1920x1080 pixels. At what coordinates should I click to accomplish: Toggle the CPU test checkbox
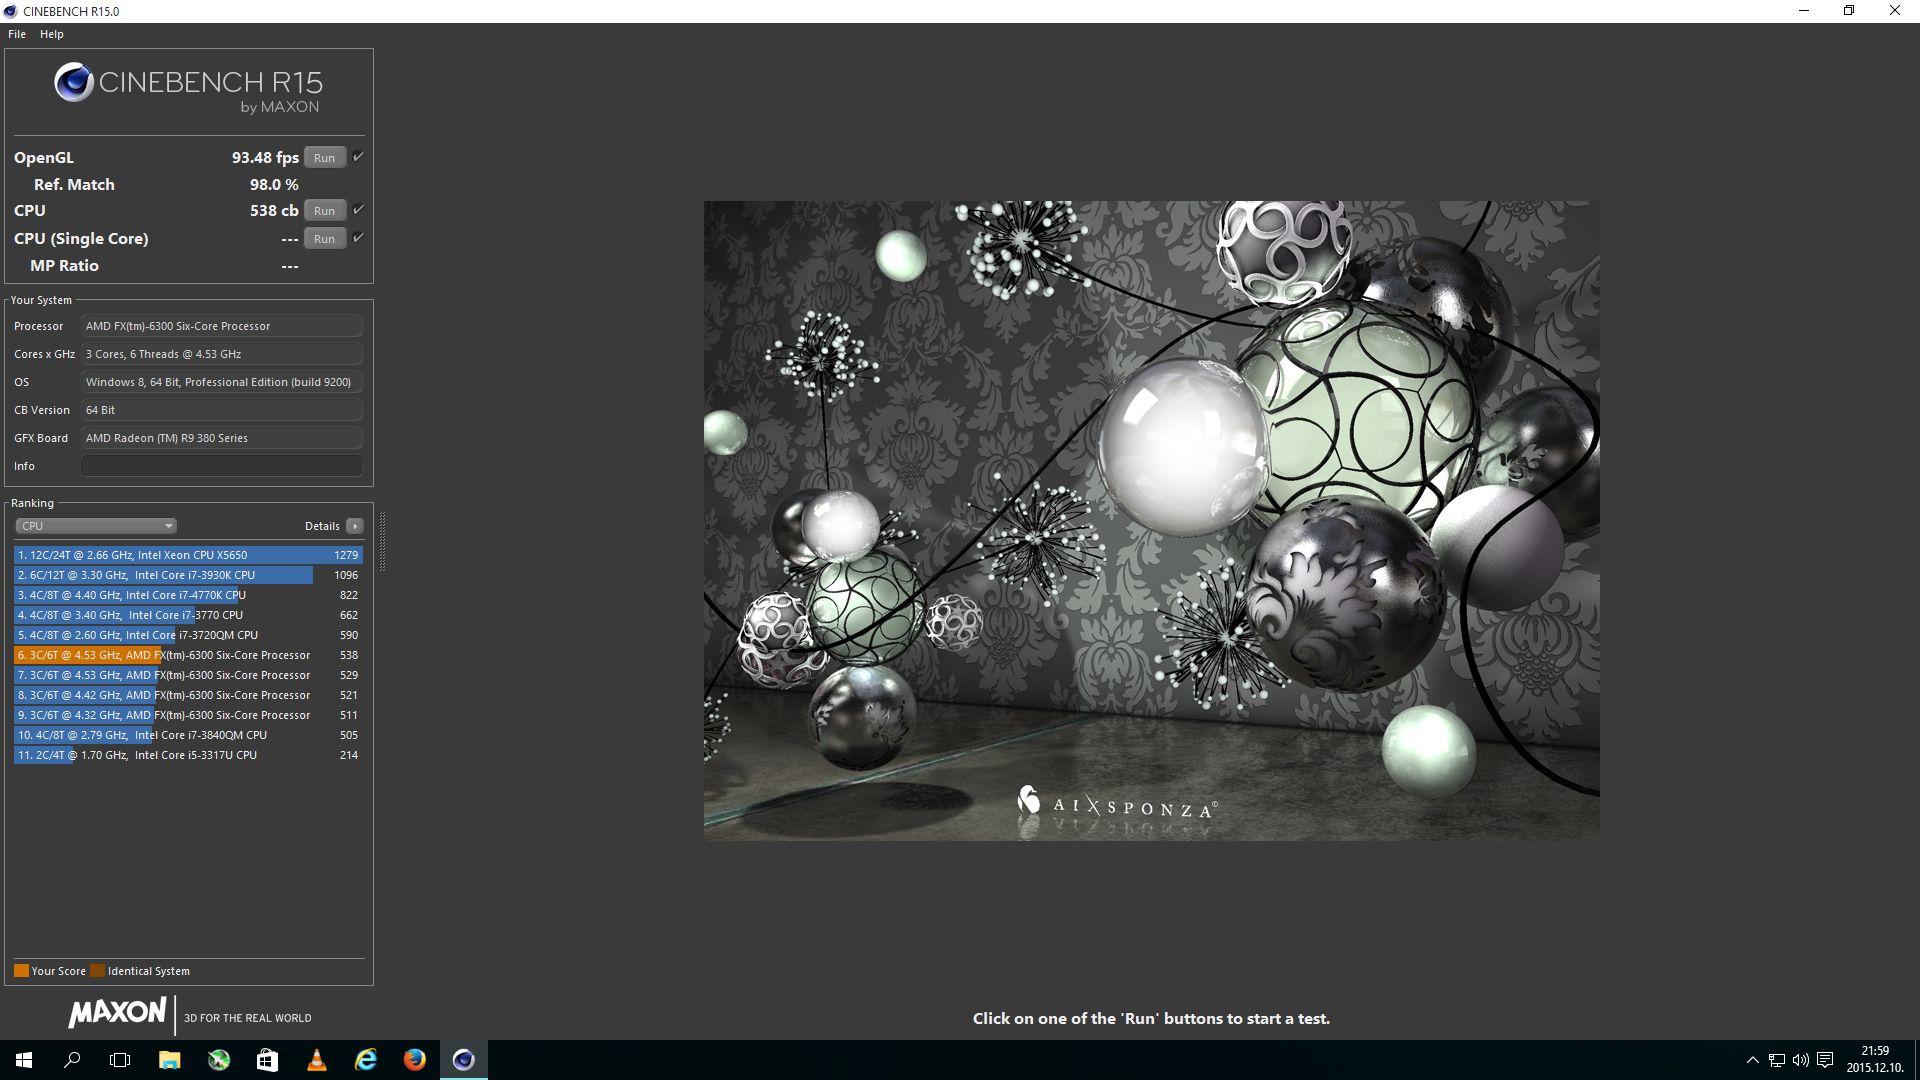point(358,210)
